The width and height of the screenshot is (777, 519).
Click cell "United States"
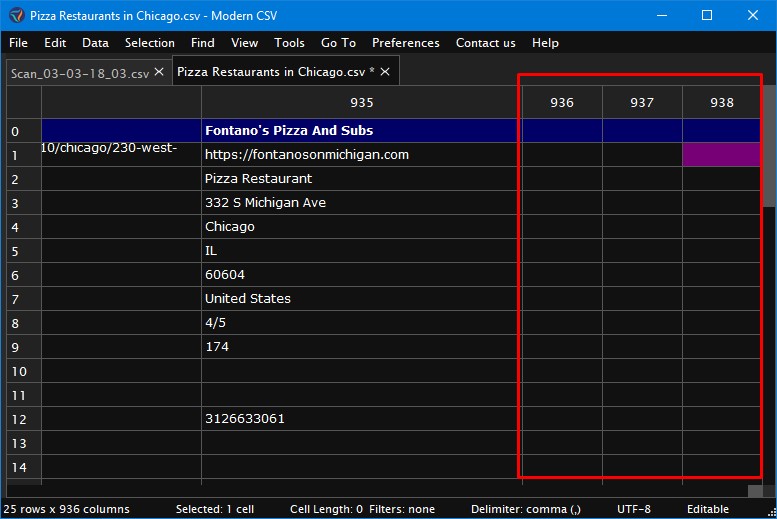(362, 299)
